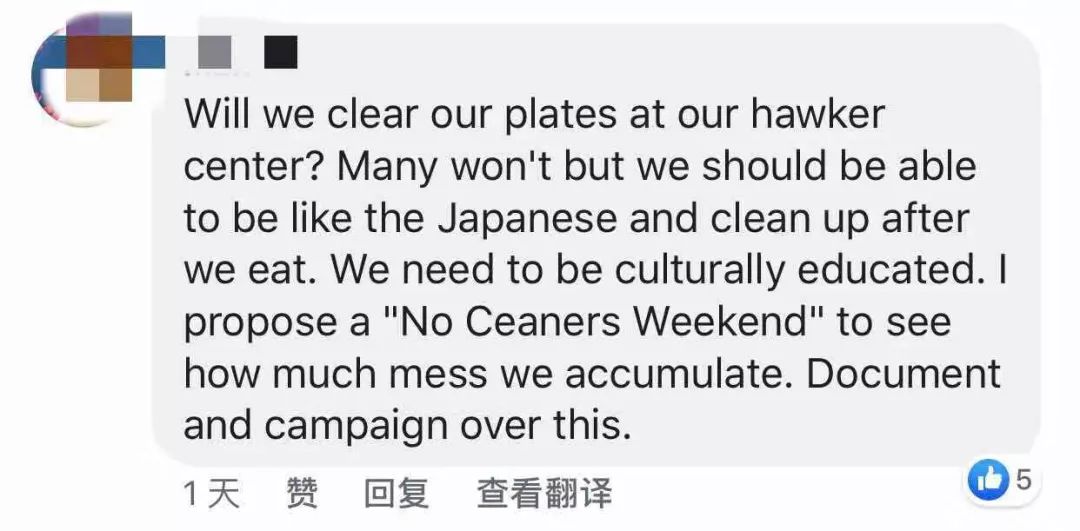Click the black blurred name block
The image size is (1080, 531).
282,50
